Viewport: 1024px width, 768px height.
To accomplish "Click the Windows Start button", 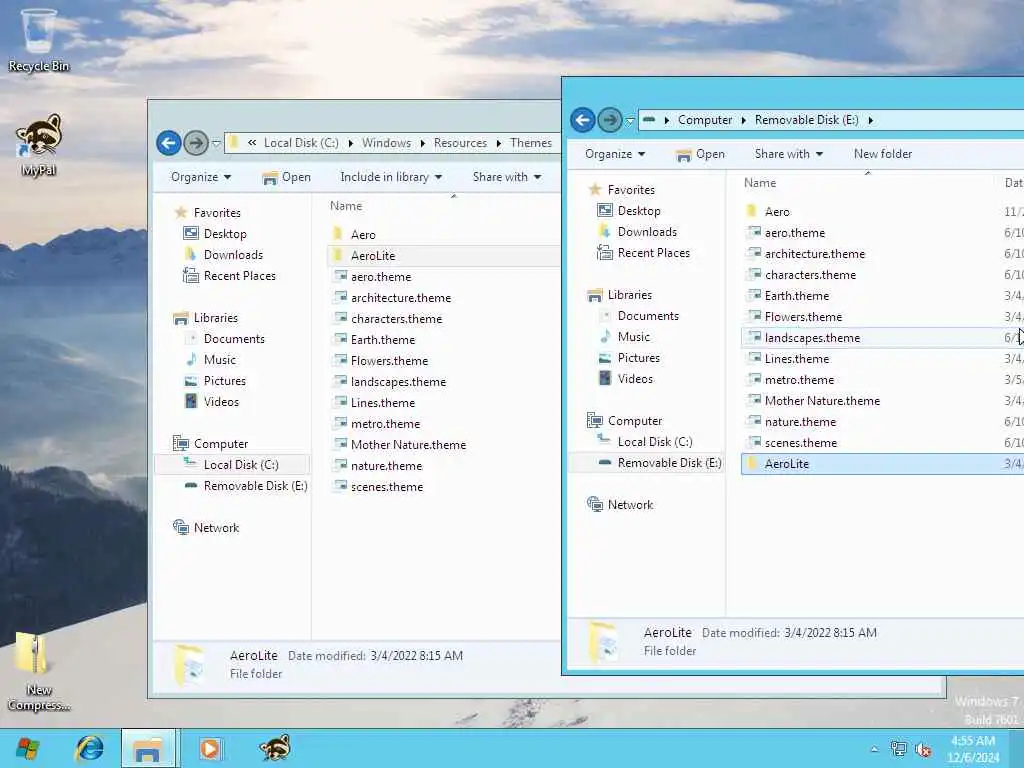I will pos(28,748).
